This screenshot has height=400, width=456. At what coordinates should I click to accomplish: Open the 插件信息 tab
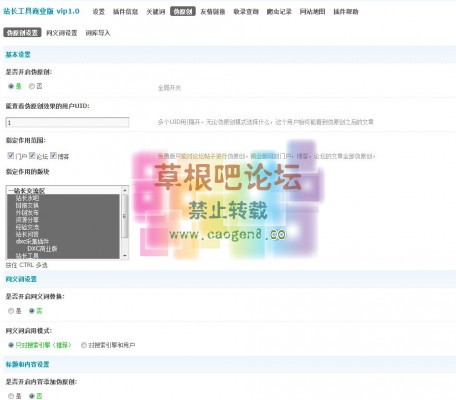click(125, 12)
